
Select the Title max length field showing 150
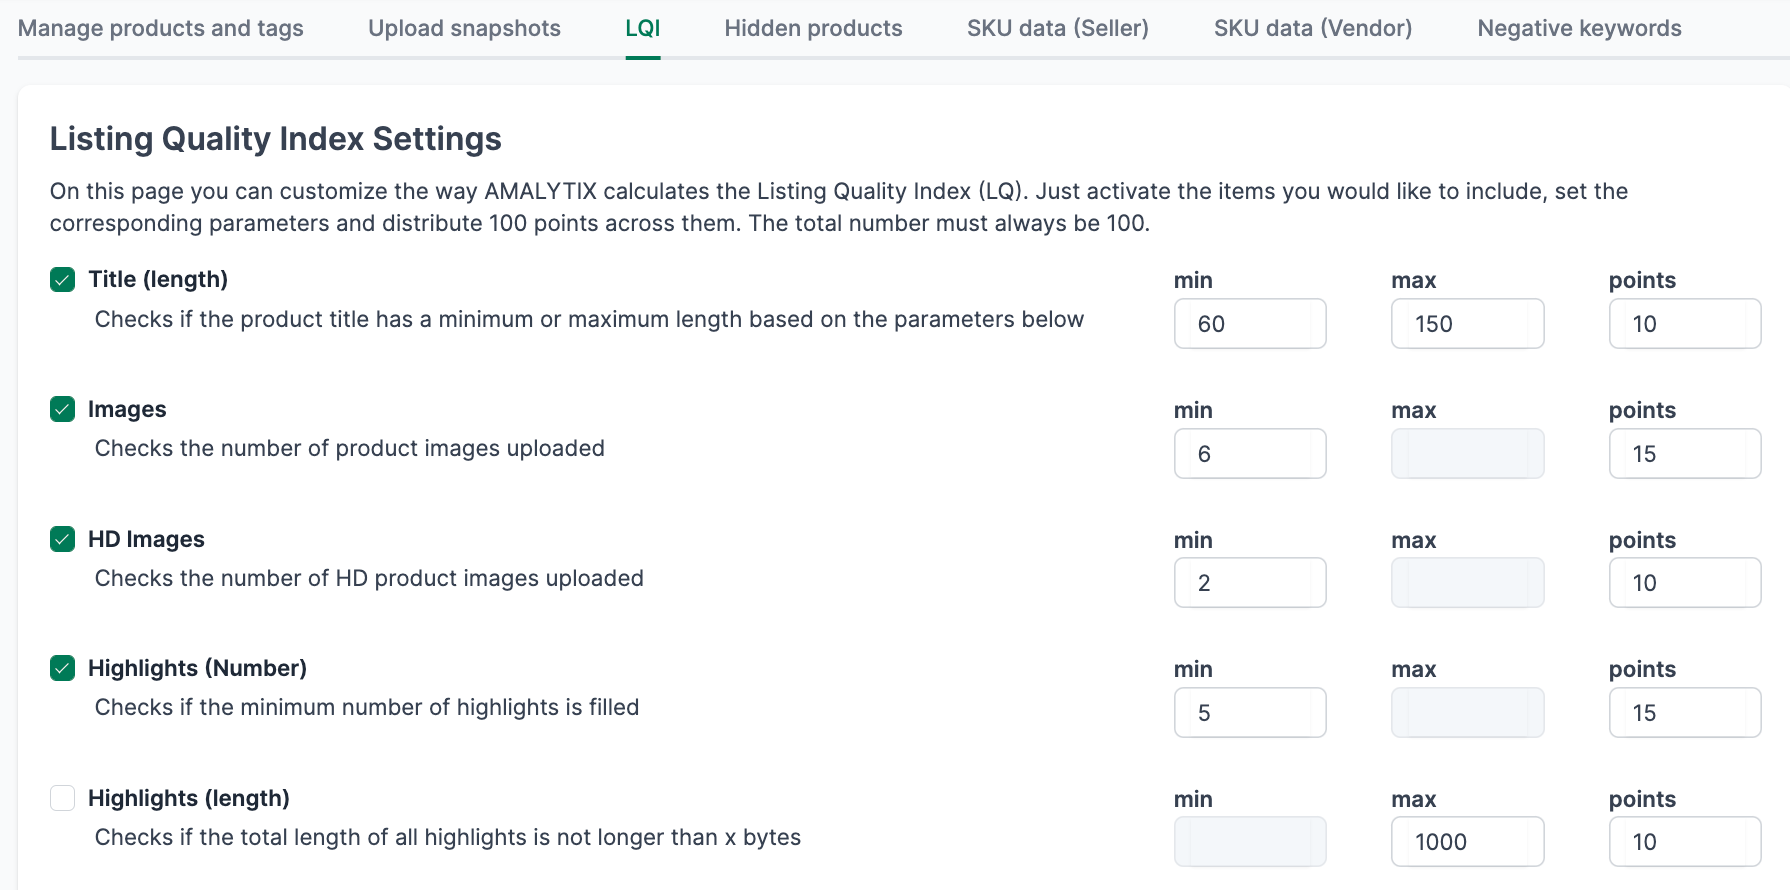[x=1467, y=323]
